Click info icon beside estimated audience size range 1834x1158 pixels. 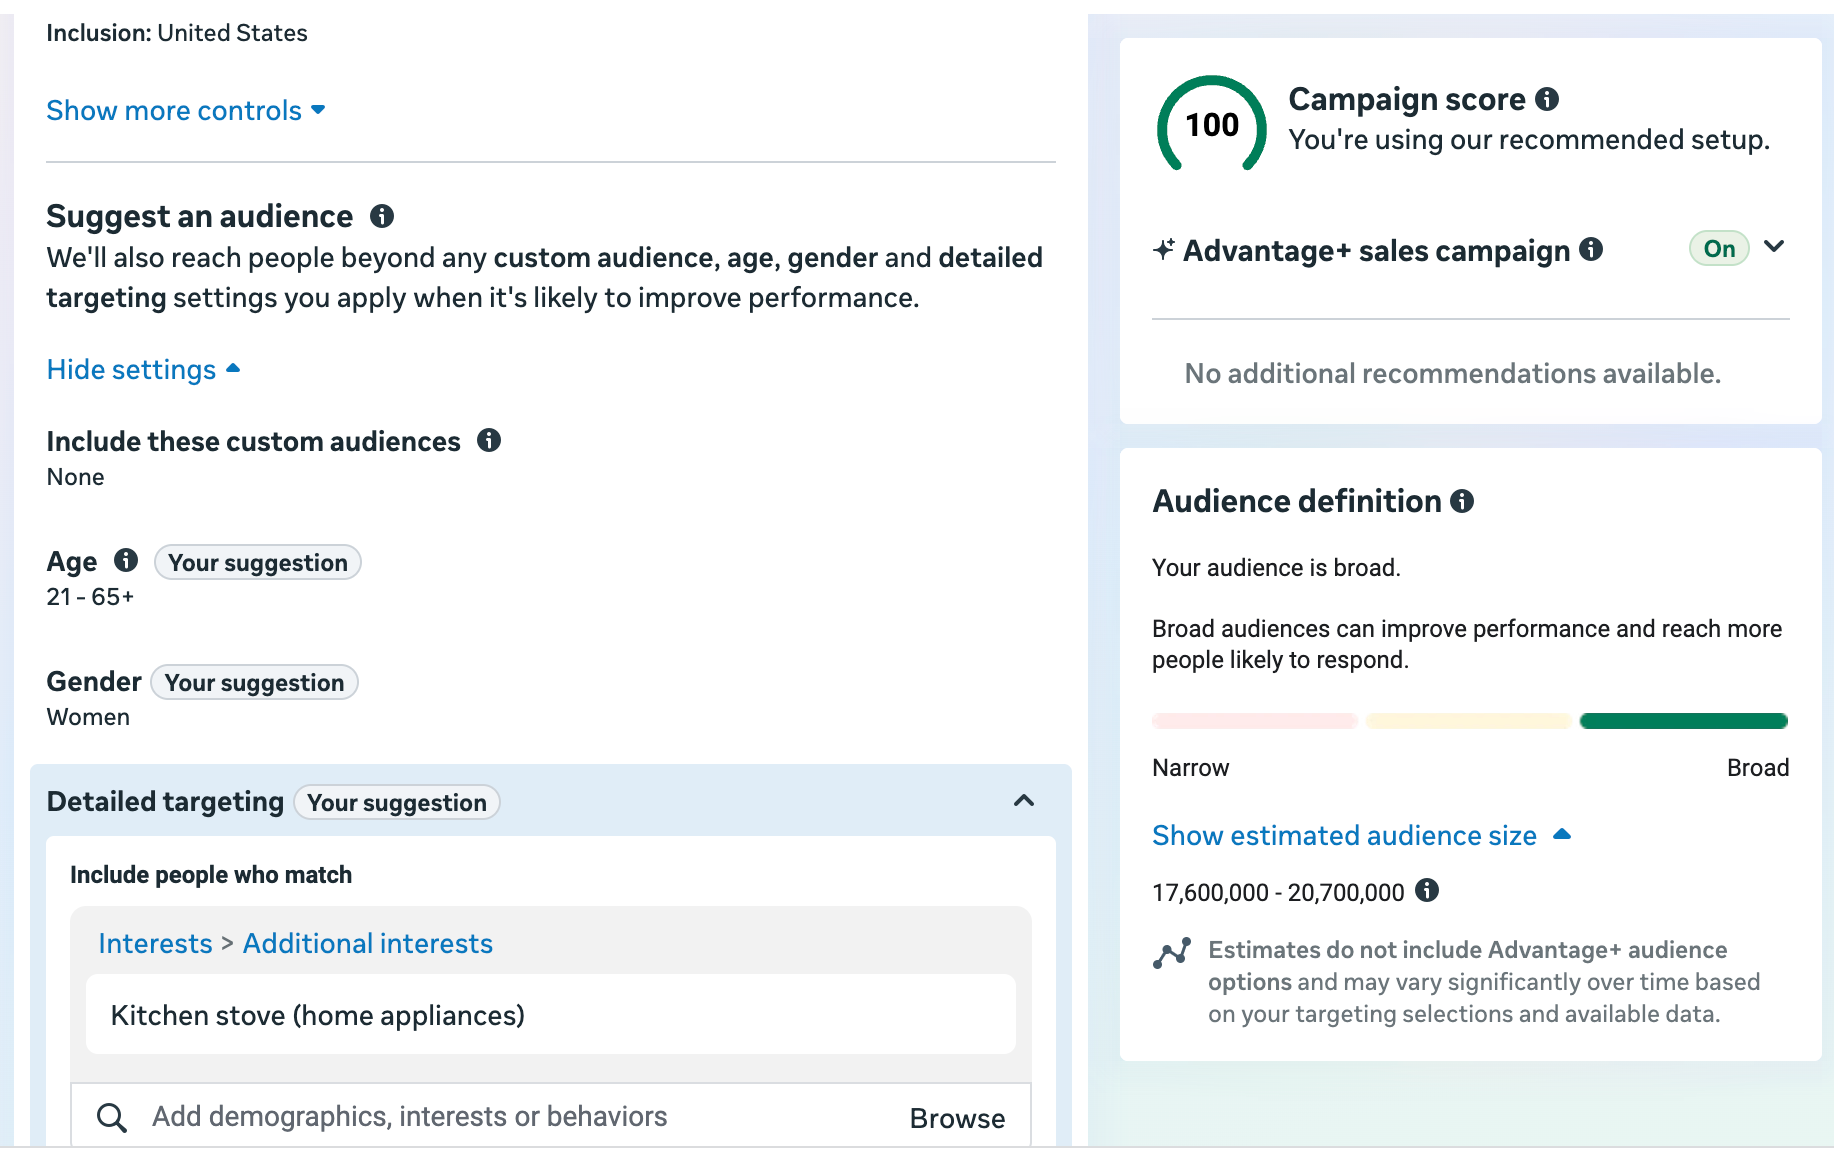click(x=1427, y=890)
